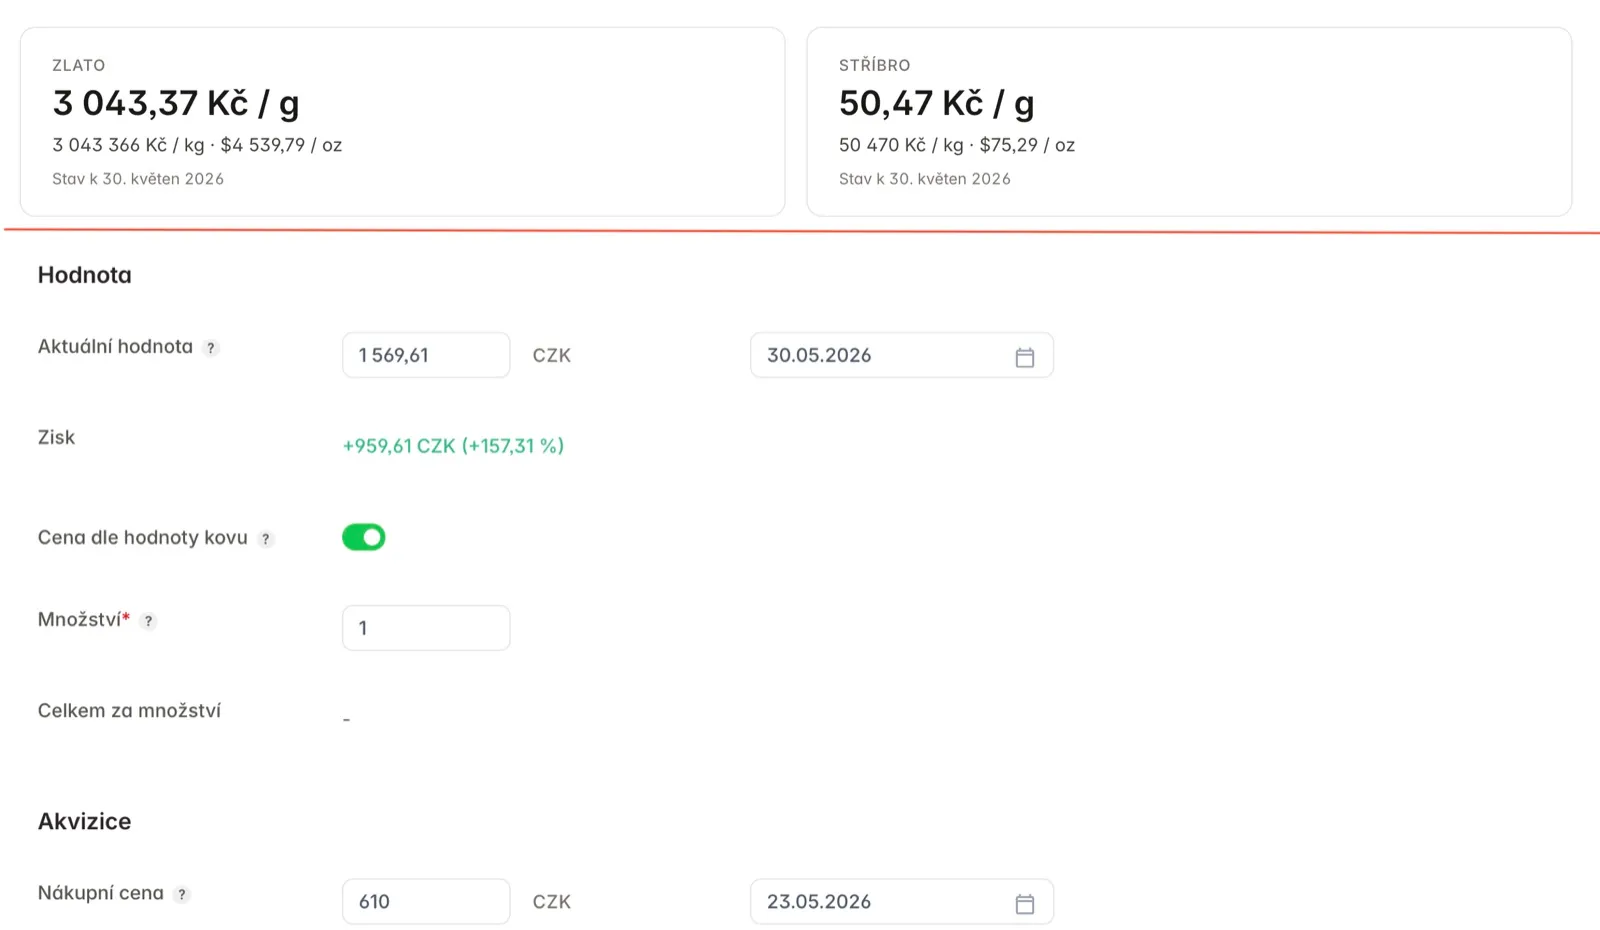Select the current value date 30.05.2026
Image resolution: width=1600 pixels, height=930 pixels.
click(902, 355)
